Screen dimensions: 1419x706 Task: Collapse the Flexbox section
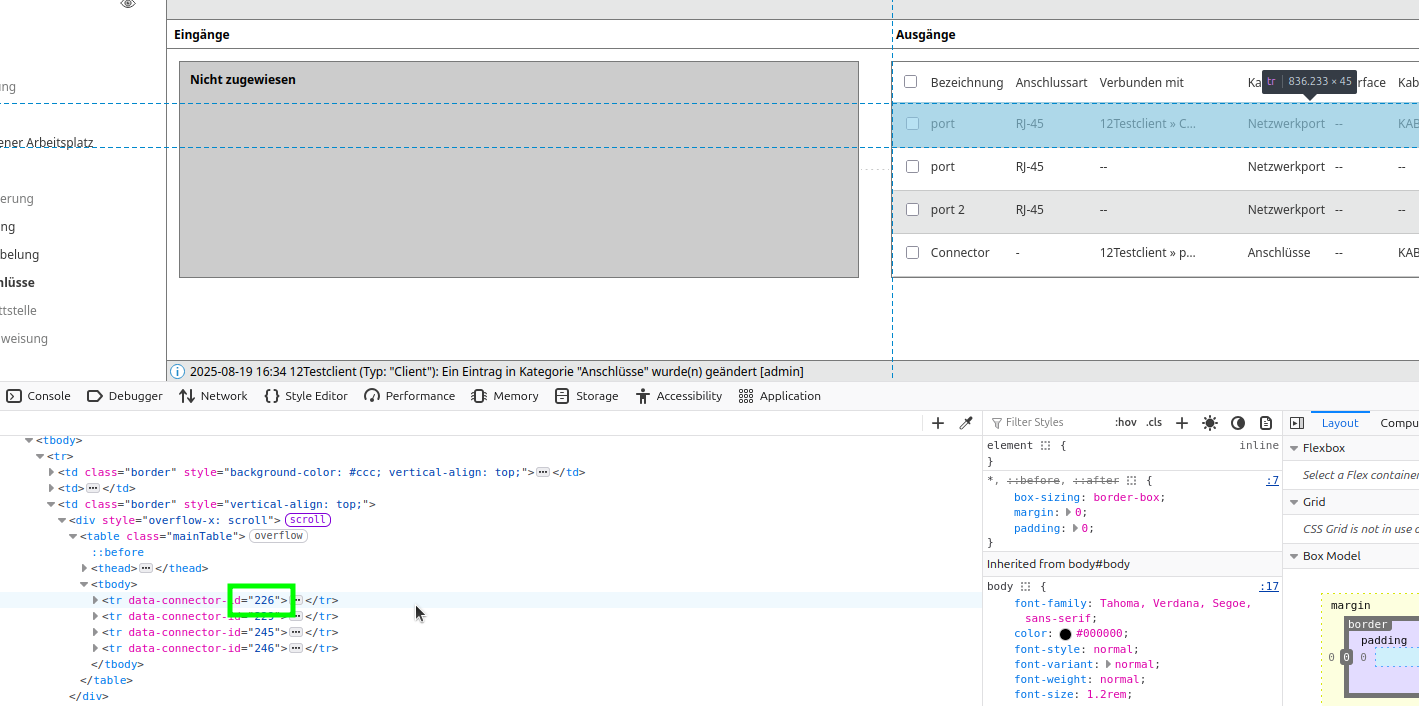[1293, 449]
